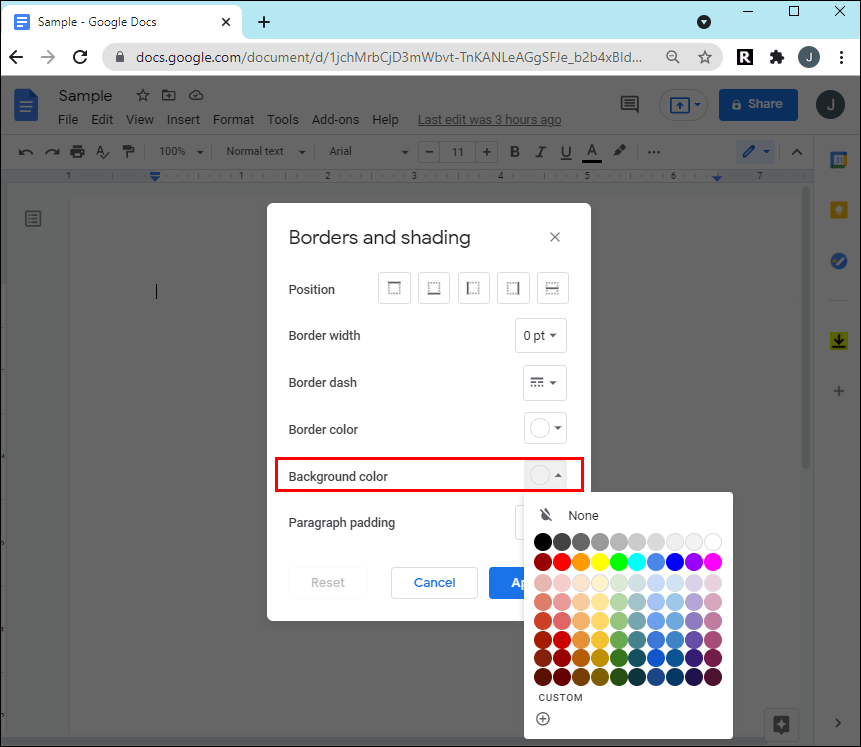Toggle underline text formatting

coord(566,152)
